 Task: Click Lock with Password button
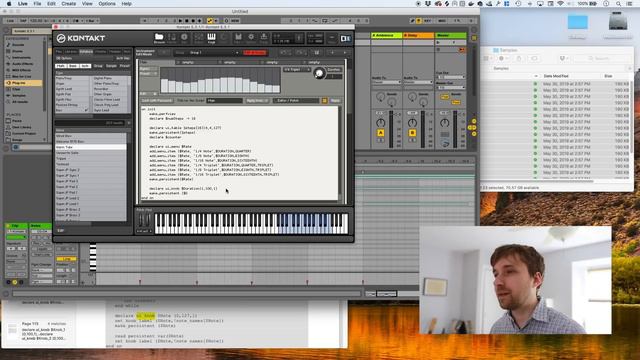[157, 100]
